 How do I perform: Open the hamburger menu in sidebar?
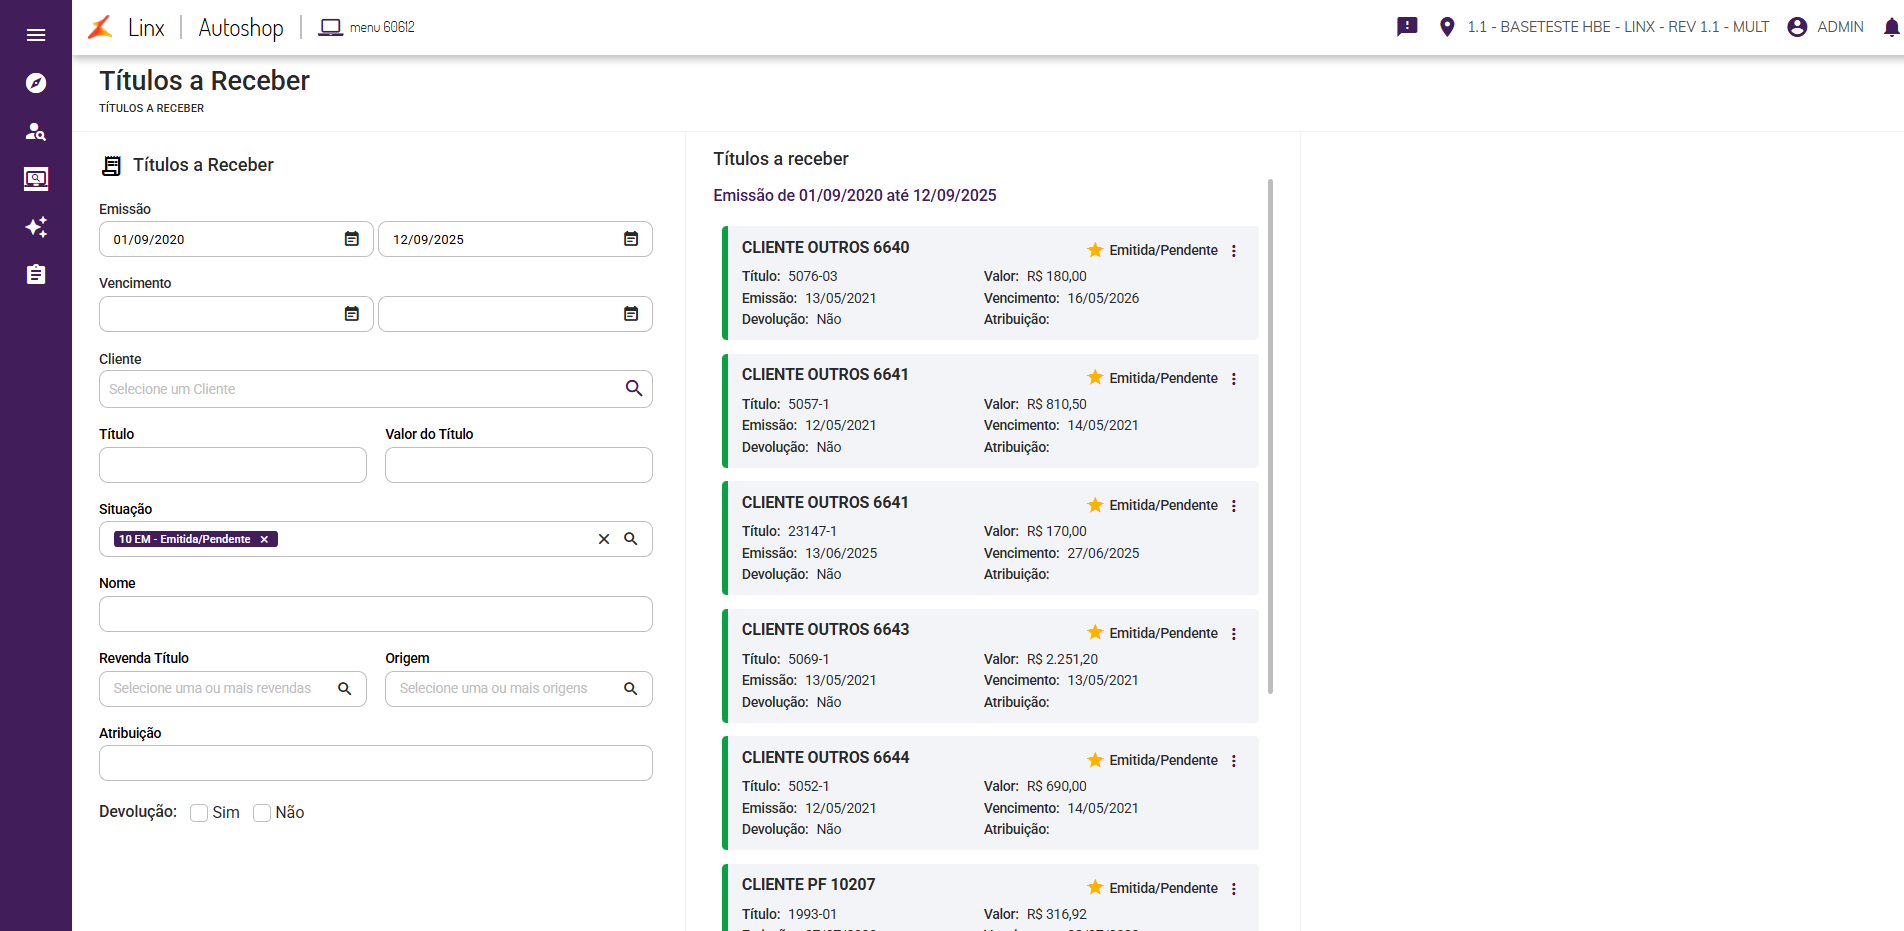[x=36, y=35]
